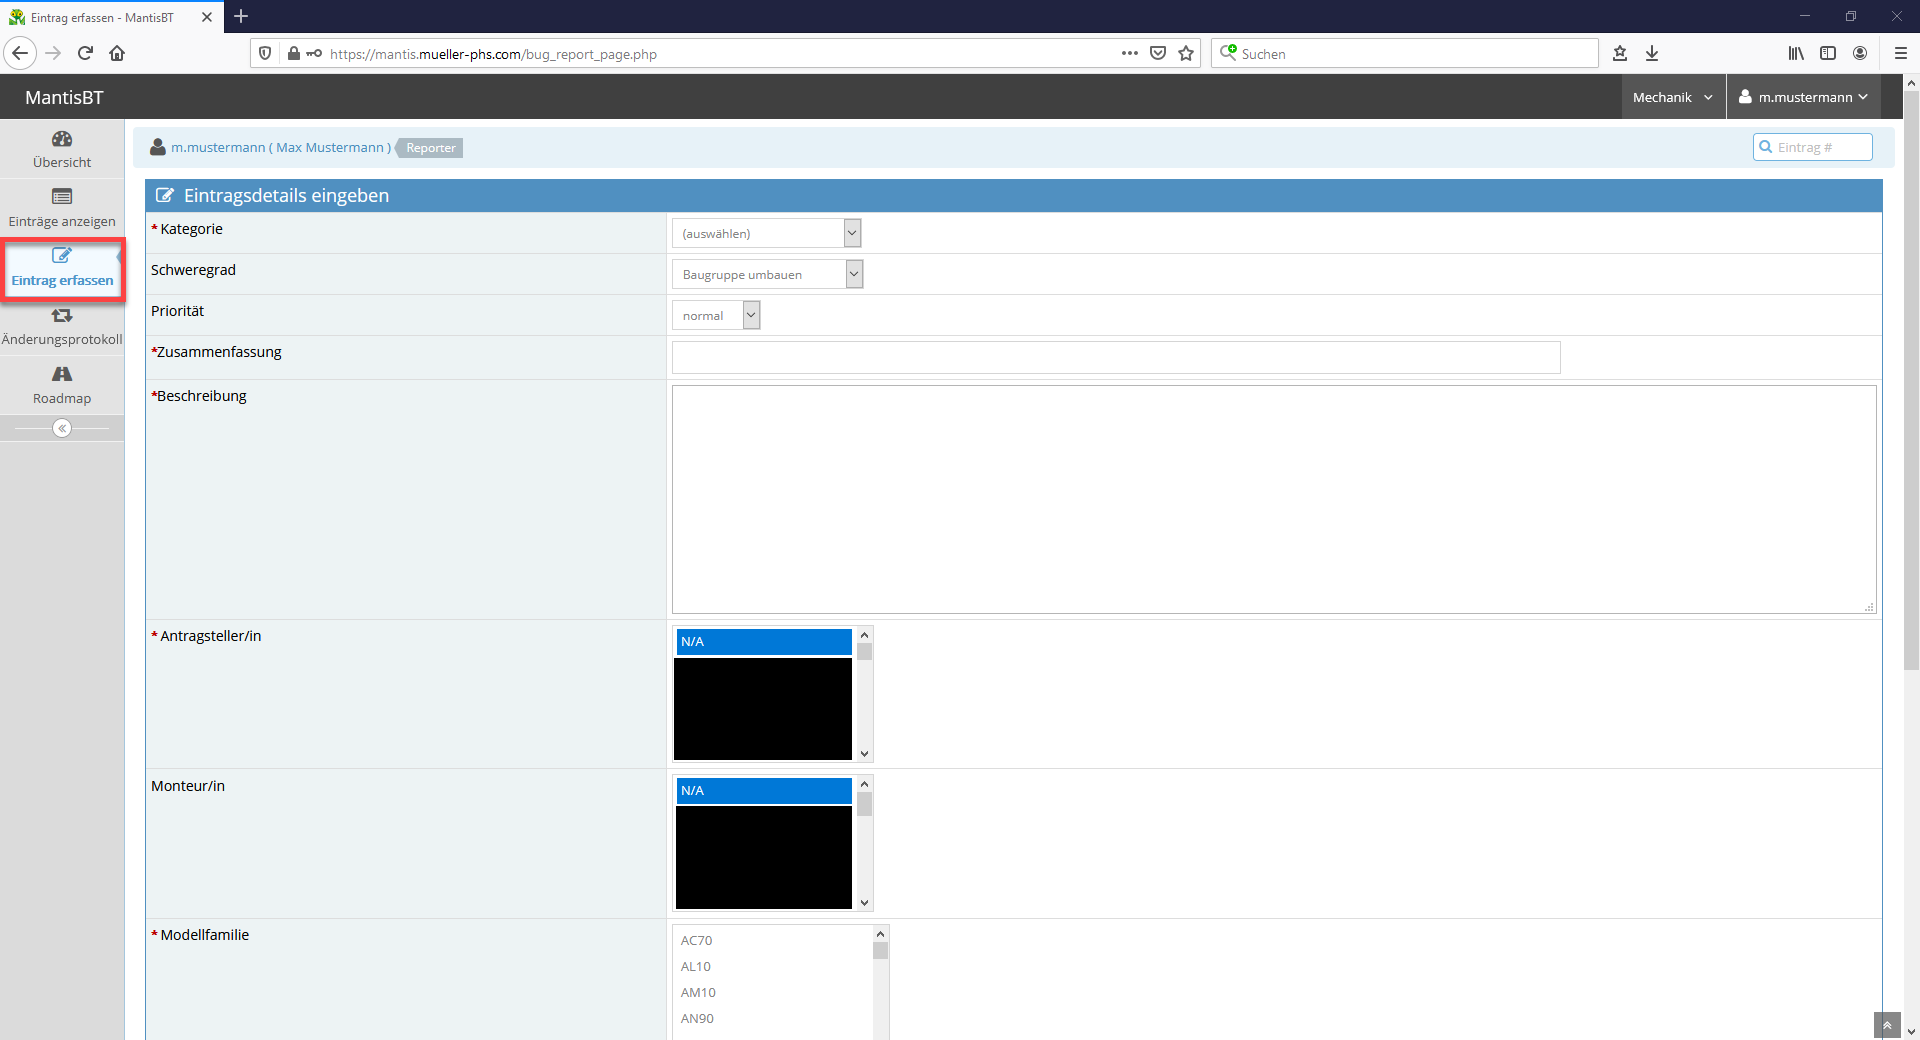Open the m.mustermann user menu
This screenshot has height=1040, width=1920.
(1803, 97)
